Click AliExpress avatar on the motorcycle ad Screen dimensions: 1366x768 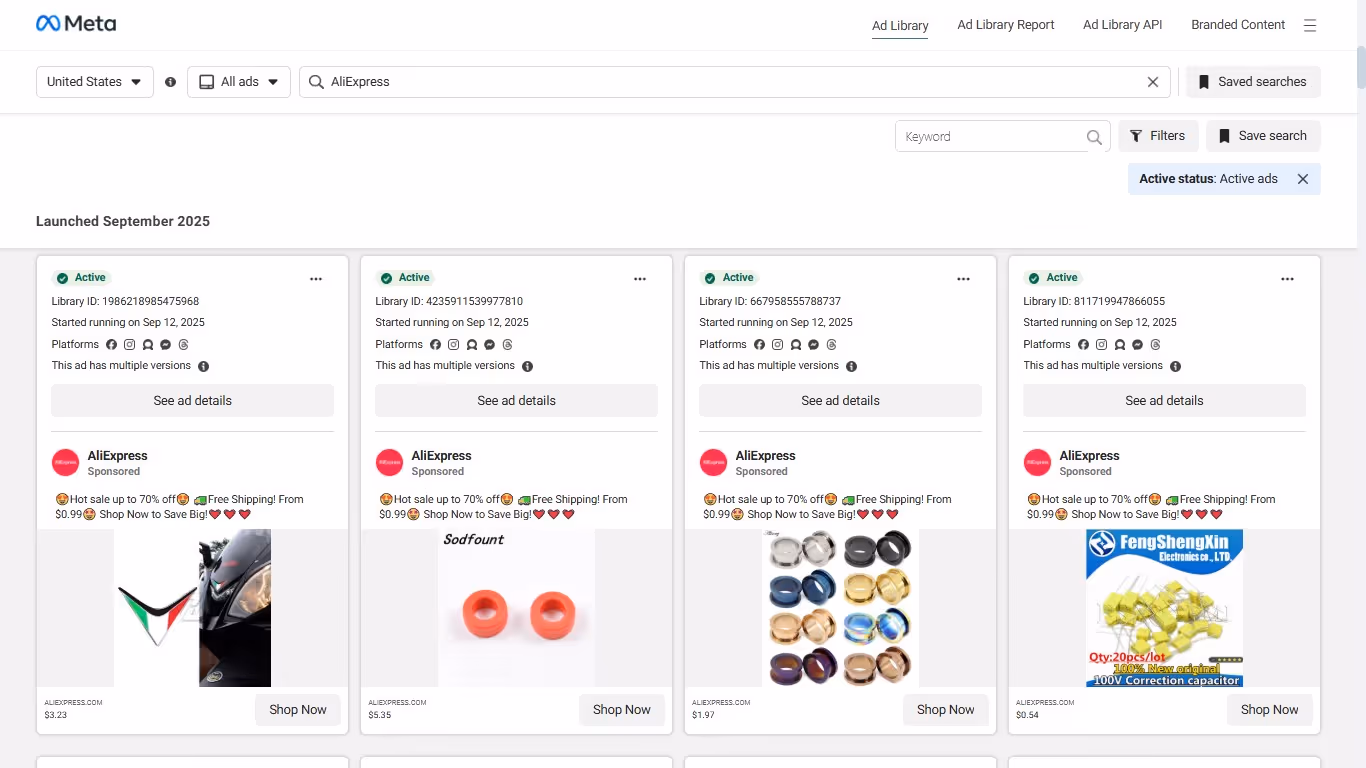tap(65, 462)
